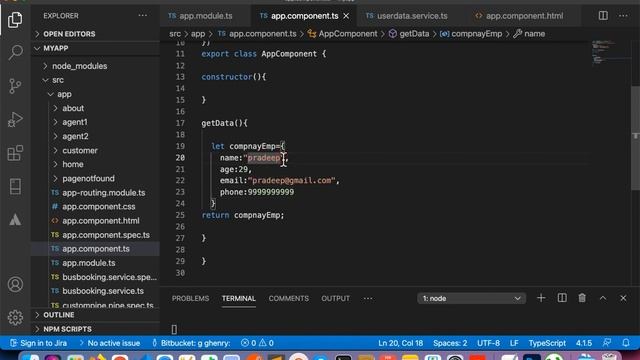
Task: Create a new terminal with plus icon
Action: (541, 298)
